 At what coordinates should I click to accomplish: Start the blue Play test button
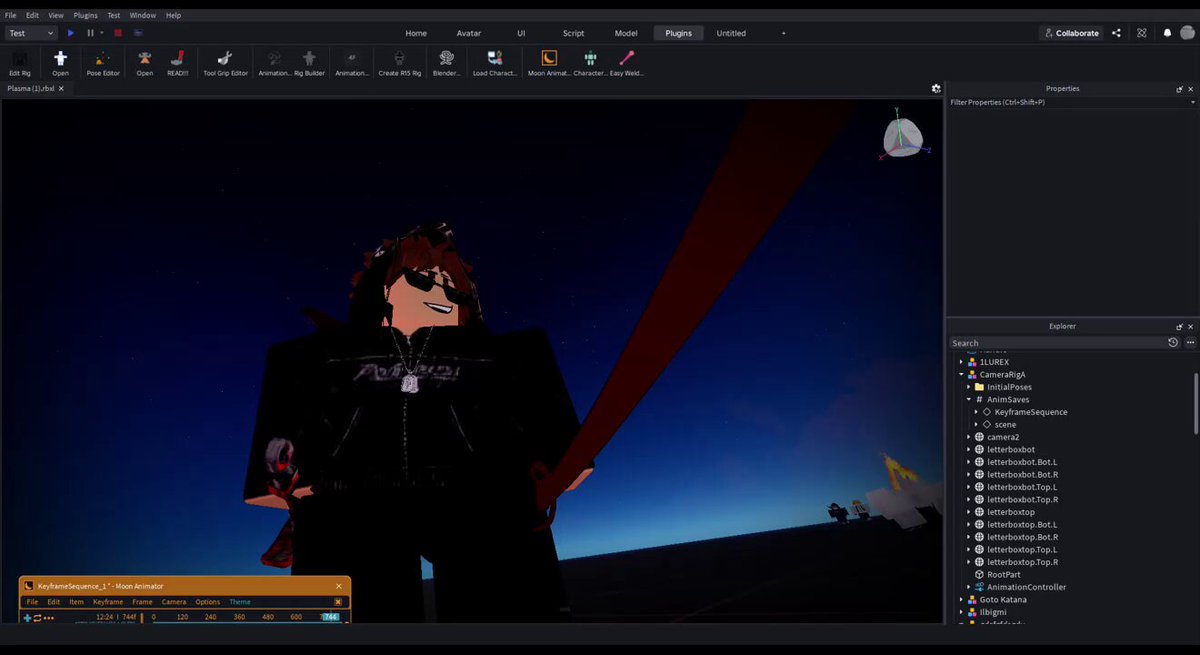point(71,33)
